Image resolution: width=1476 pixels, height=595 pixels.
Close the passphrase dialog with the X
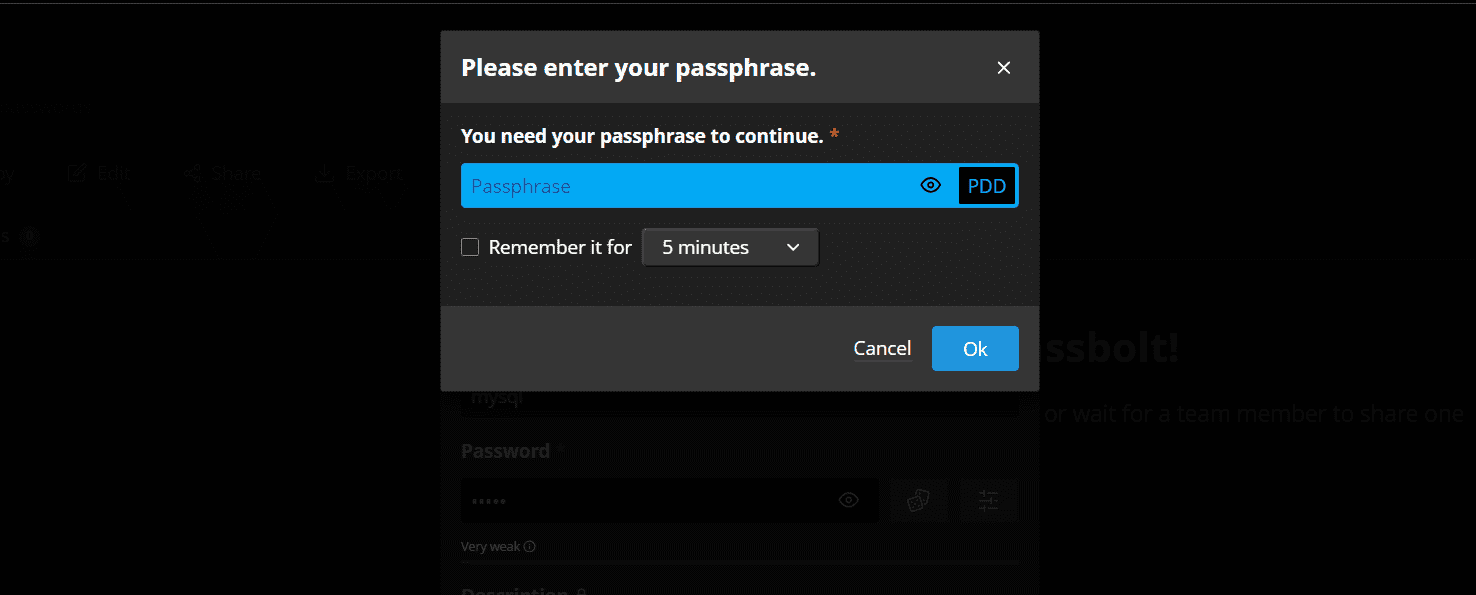click(x=1004, y=68)
